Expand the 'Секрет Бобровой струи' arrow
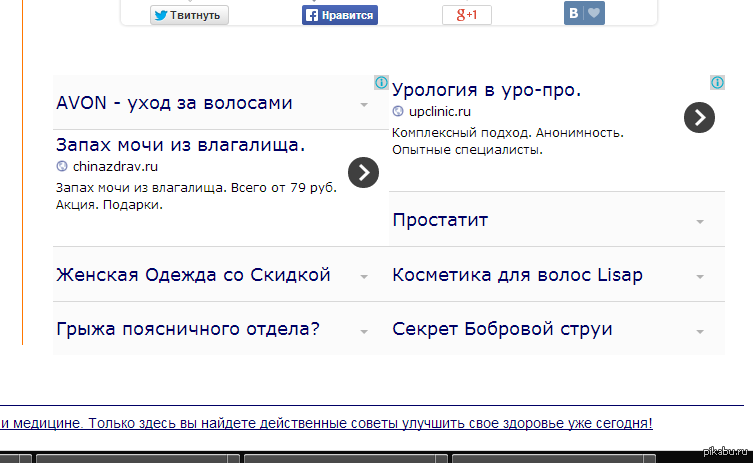753x463 pixels. coord(700,331)
